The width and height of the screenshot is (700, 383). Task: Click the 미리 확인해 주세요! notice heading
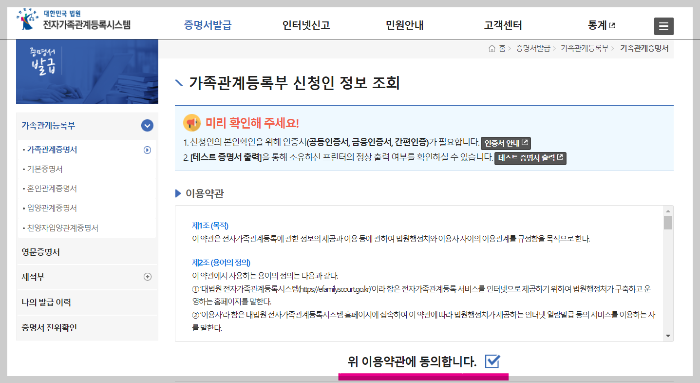click(252, 123)
